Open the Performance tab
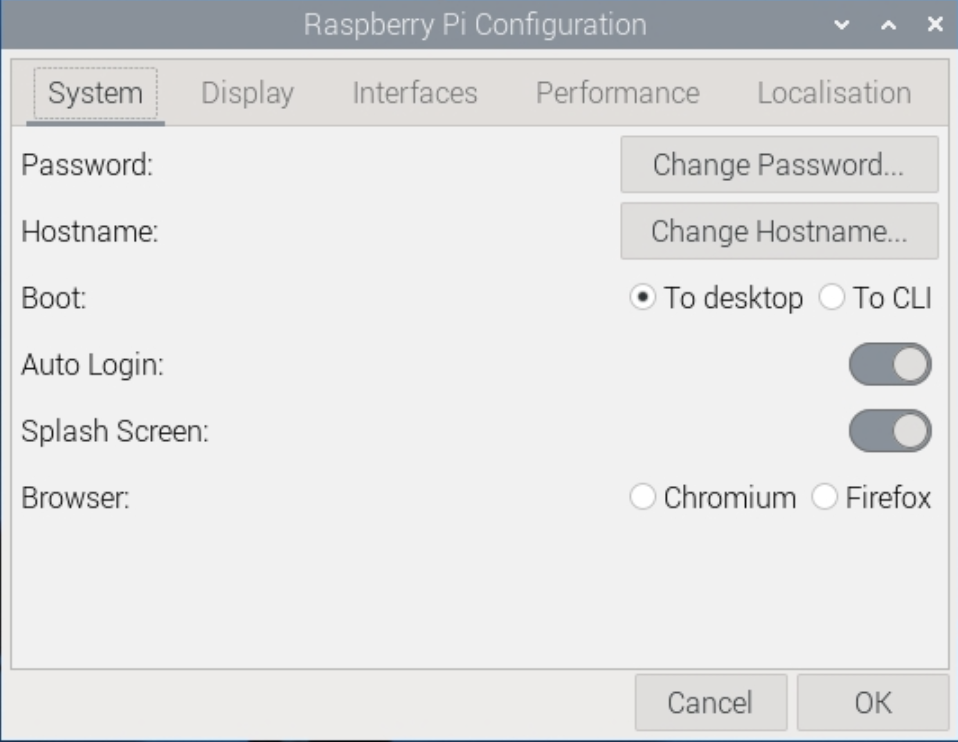 click(x=618, y=93)
